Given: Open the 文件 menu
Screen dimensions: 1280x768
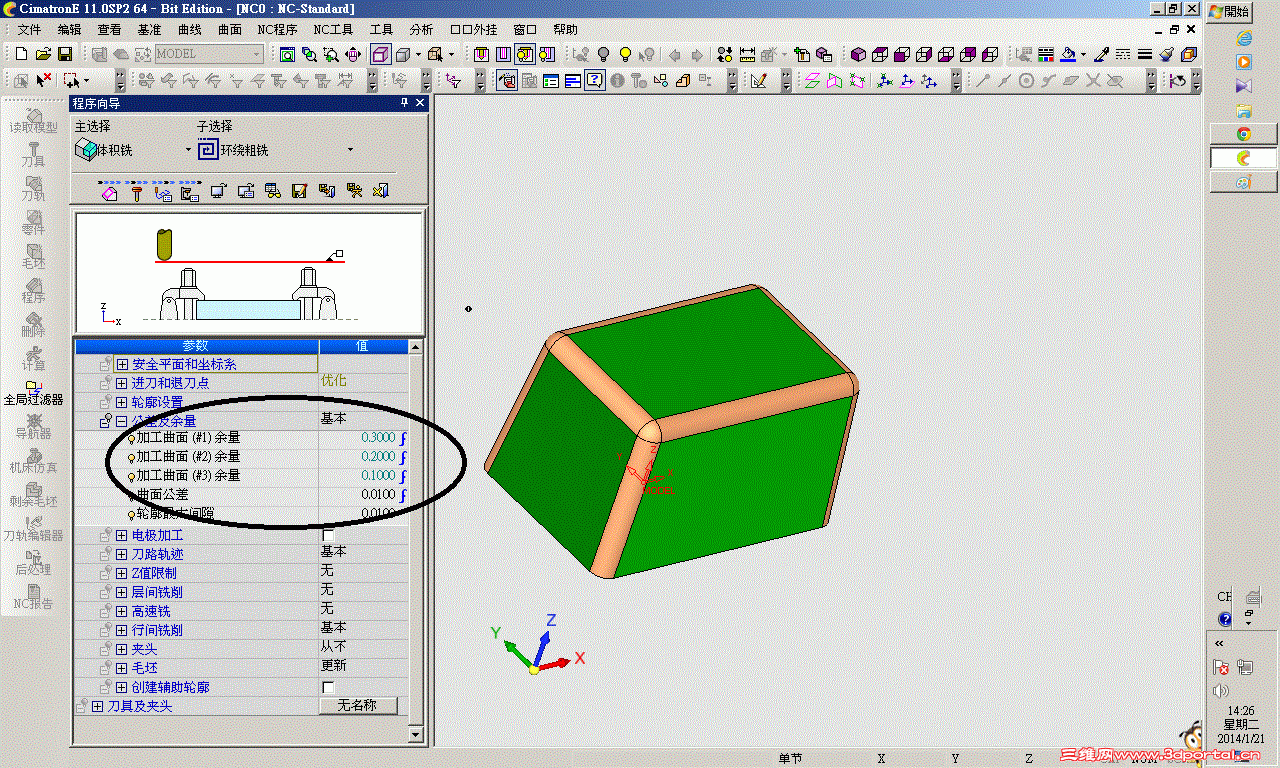Looking at the screenshot, I should click(29, 30).
